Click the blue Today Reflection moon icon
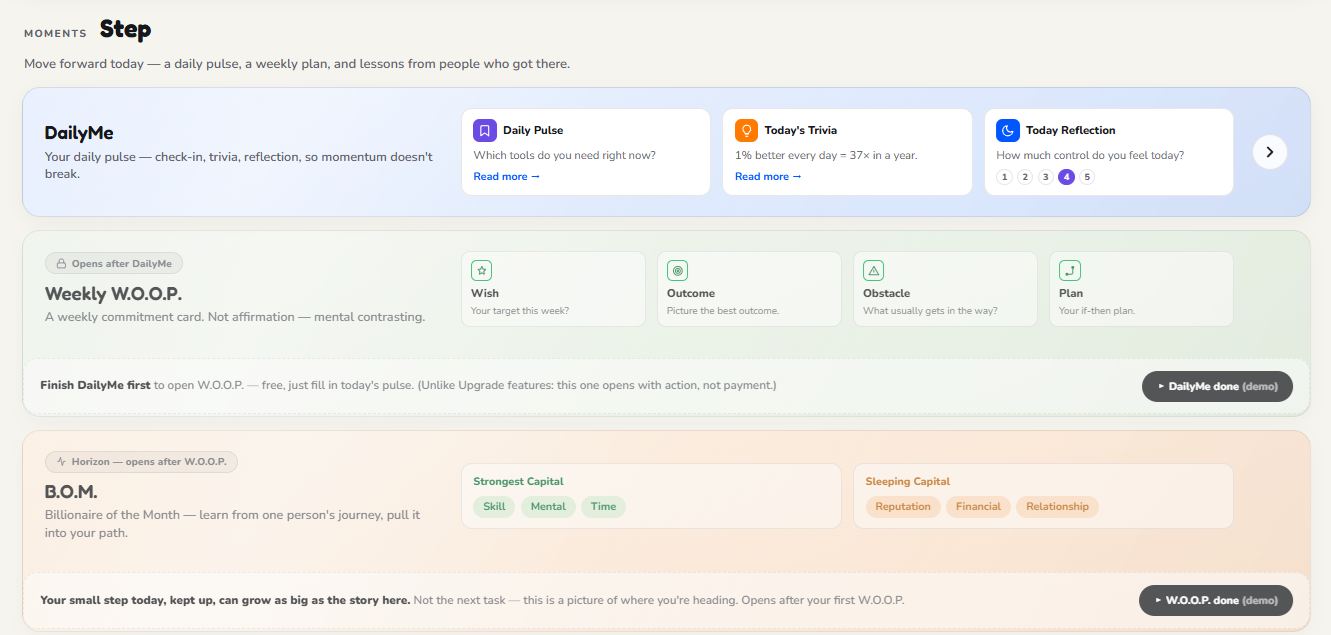The image size is (1331, 635). pyautogui.click(x=1008, y=130)
